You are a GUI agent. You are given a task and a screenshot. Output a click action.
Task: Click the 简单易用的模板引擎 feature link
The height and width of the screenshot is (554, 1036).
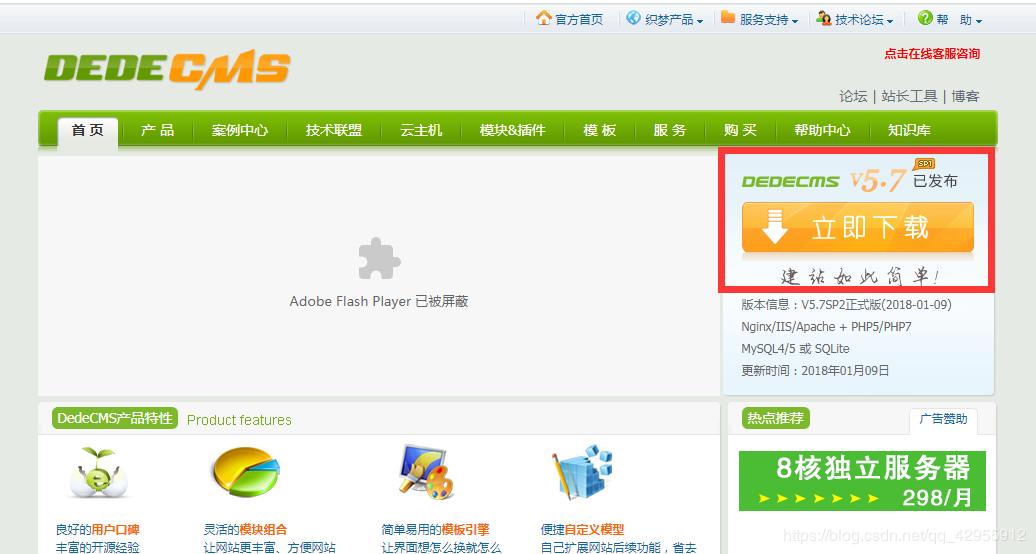click(x=435, y=530)
